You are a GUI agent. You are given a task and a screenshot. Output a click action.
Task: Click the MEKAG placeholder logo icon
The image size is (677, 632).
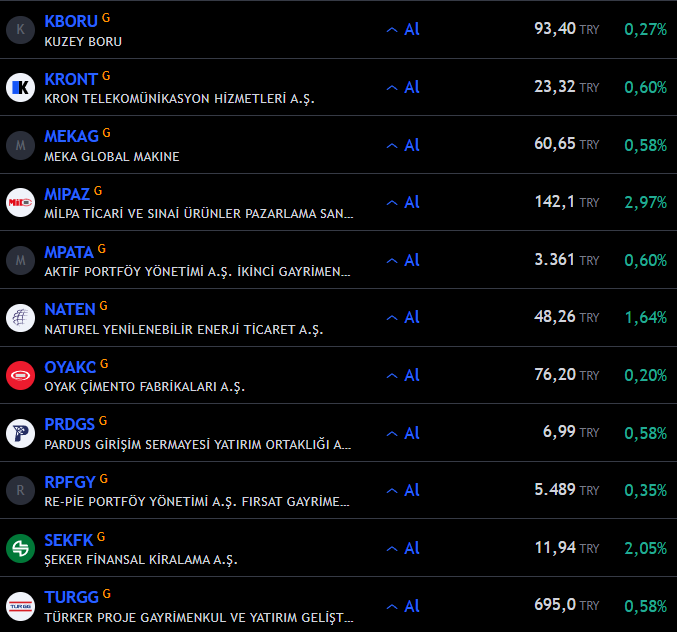tap(20, 145)
